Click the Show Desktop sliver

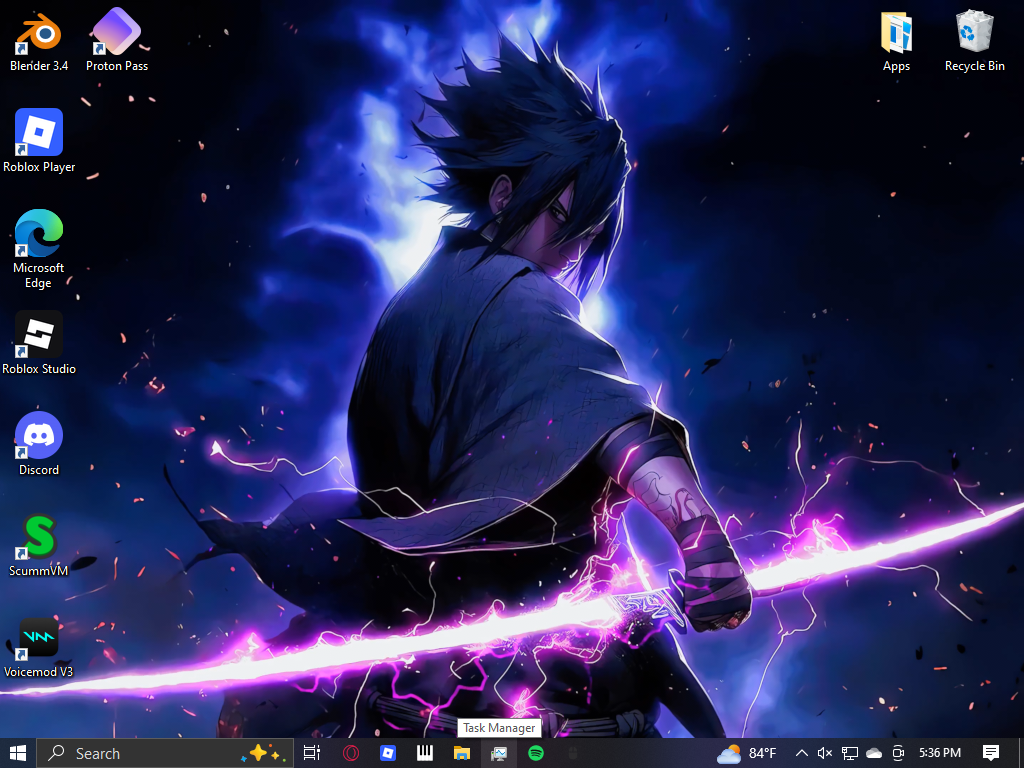[x=1021, y=753]
